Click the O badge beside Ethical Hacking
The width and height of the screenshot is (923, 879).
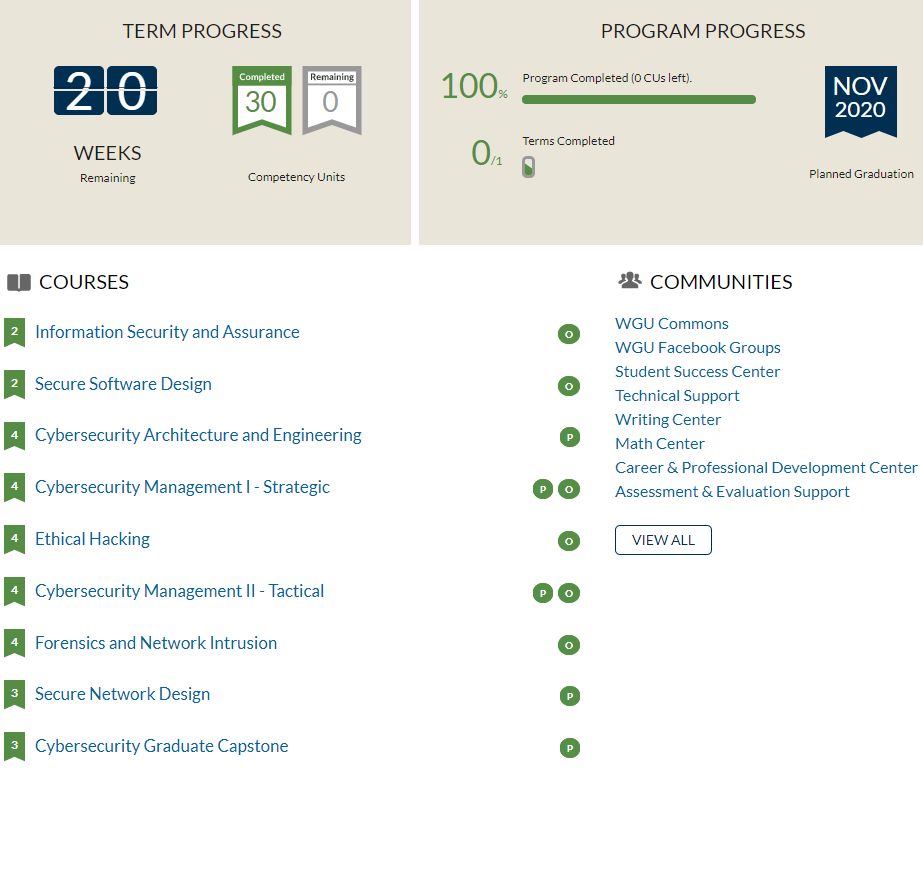click(568, 541)
